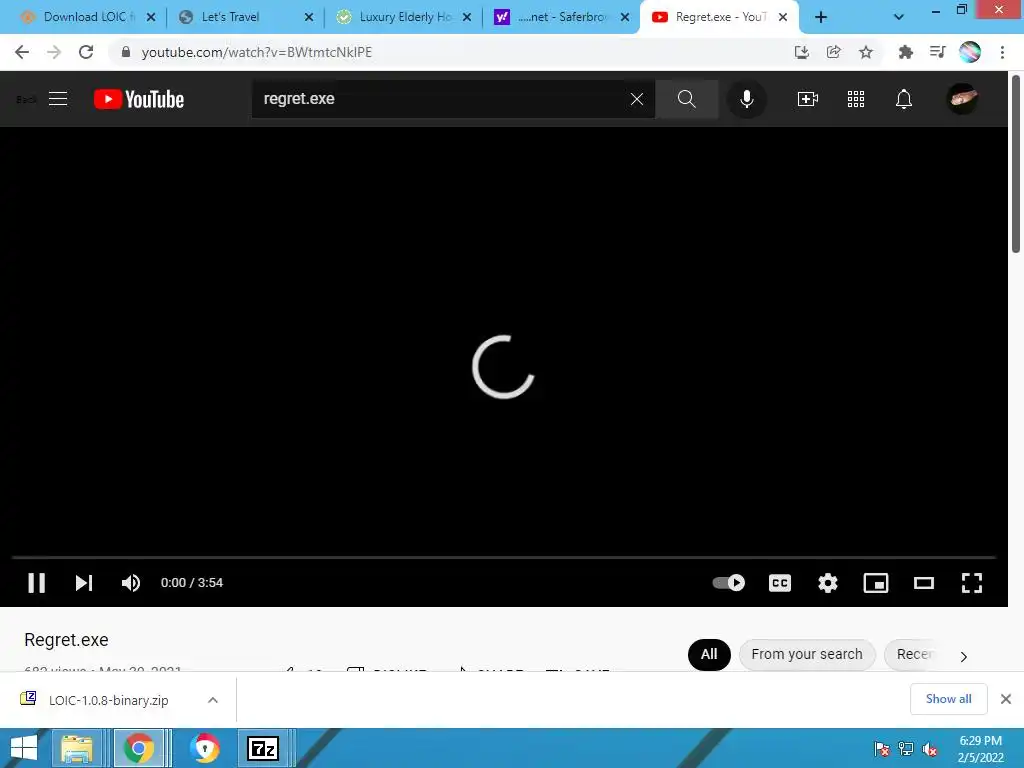Close the downloads bar
This screenshot has width=1024, height=768.
click(x=1006, y=699)
